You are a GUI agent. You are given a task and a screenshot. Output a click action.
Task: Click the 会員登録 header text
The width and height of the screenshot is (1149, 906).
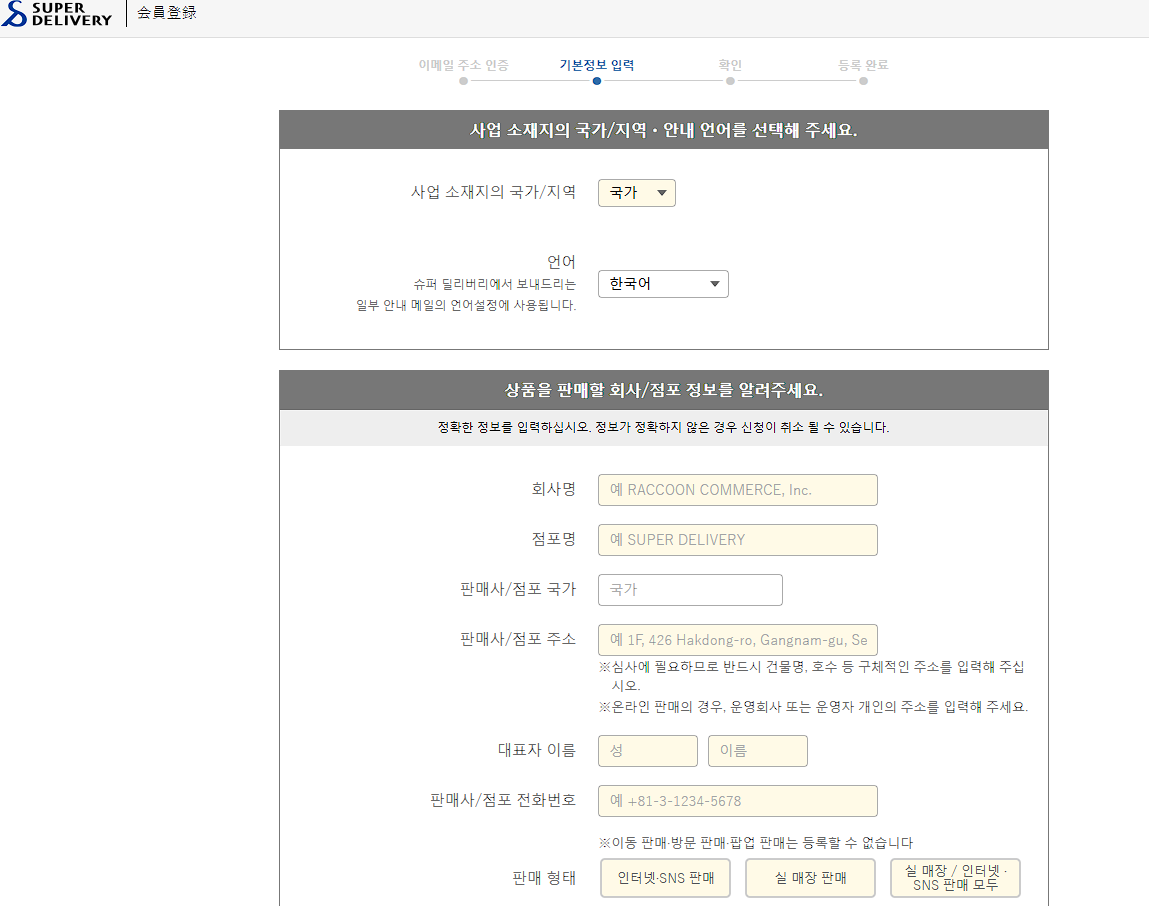point(167,12)
